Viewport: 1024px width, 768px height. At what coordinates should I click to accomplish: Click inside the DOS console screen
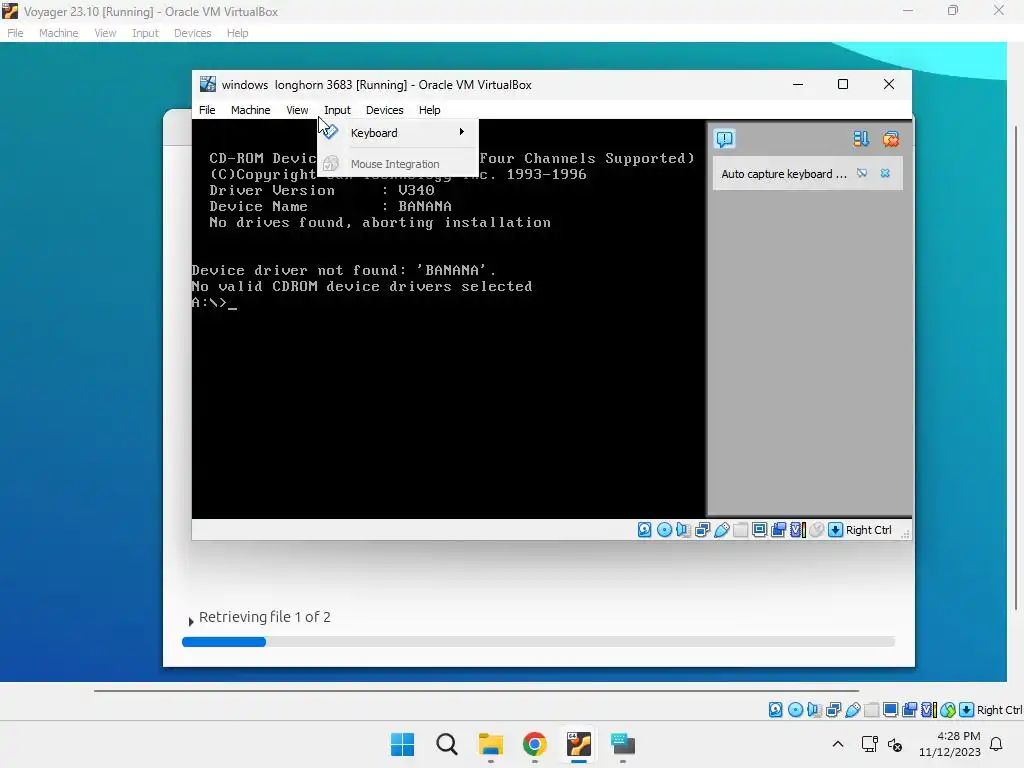tap(448, 319)
